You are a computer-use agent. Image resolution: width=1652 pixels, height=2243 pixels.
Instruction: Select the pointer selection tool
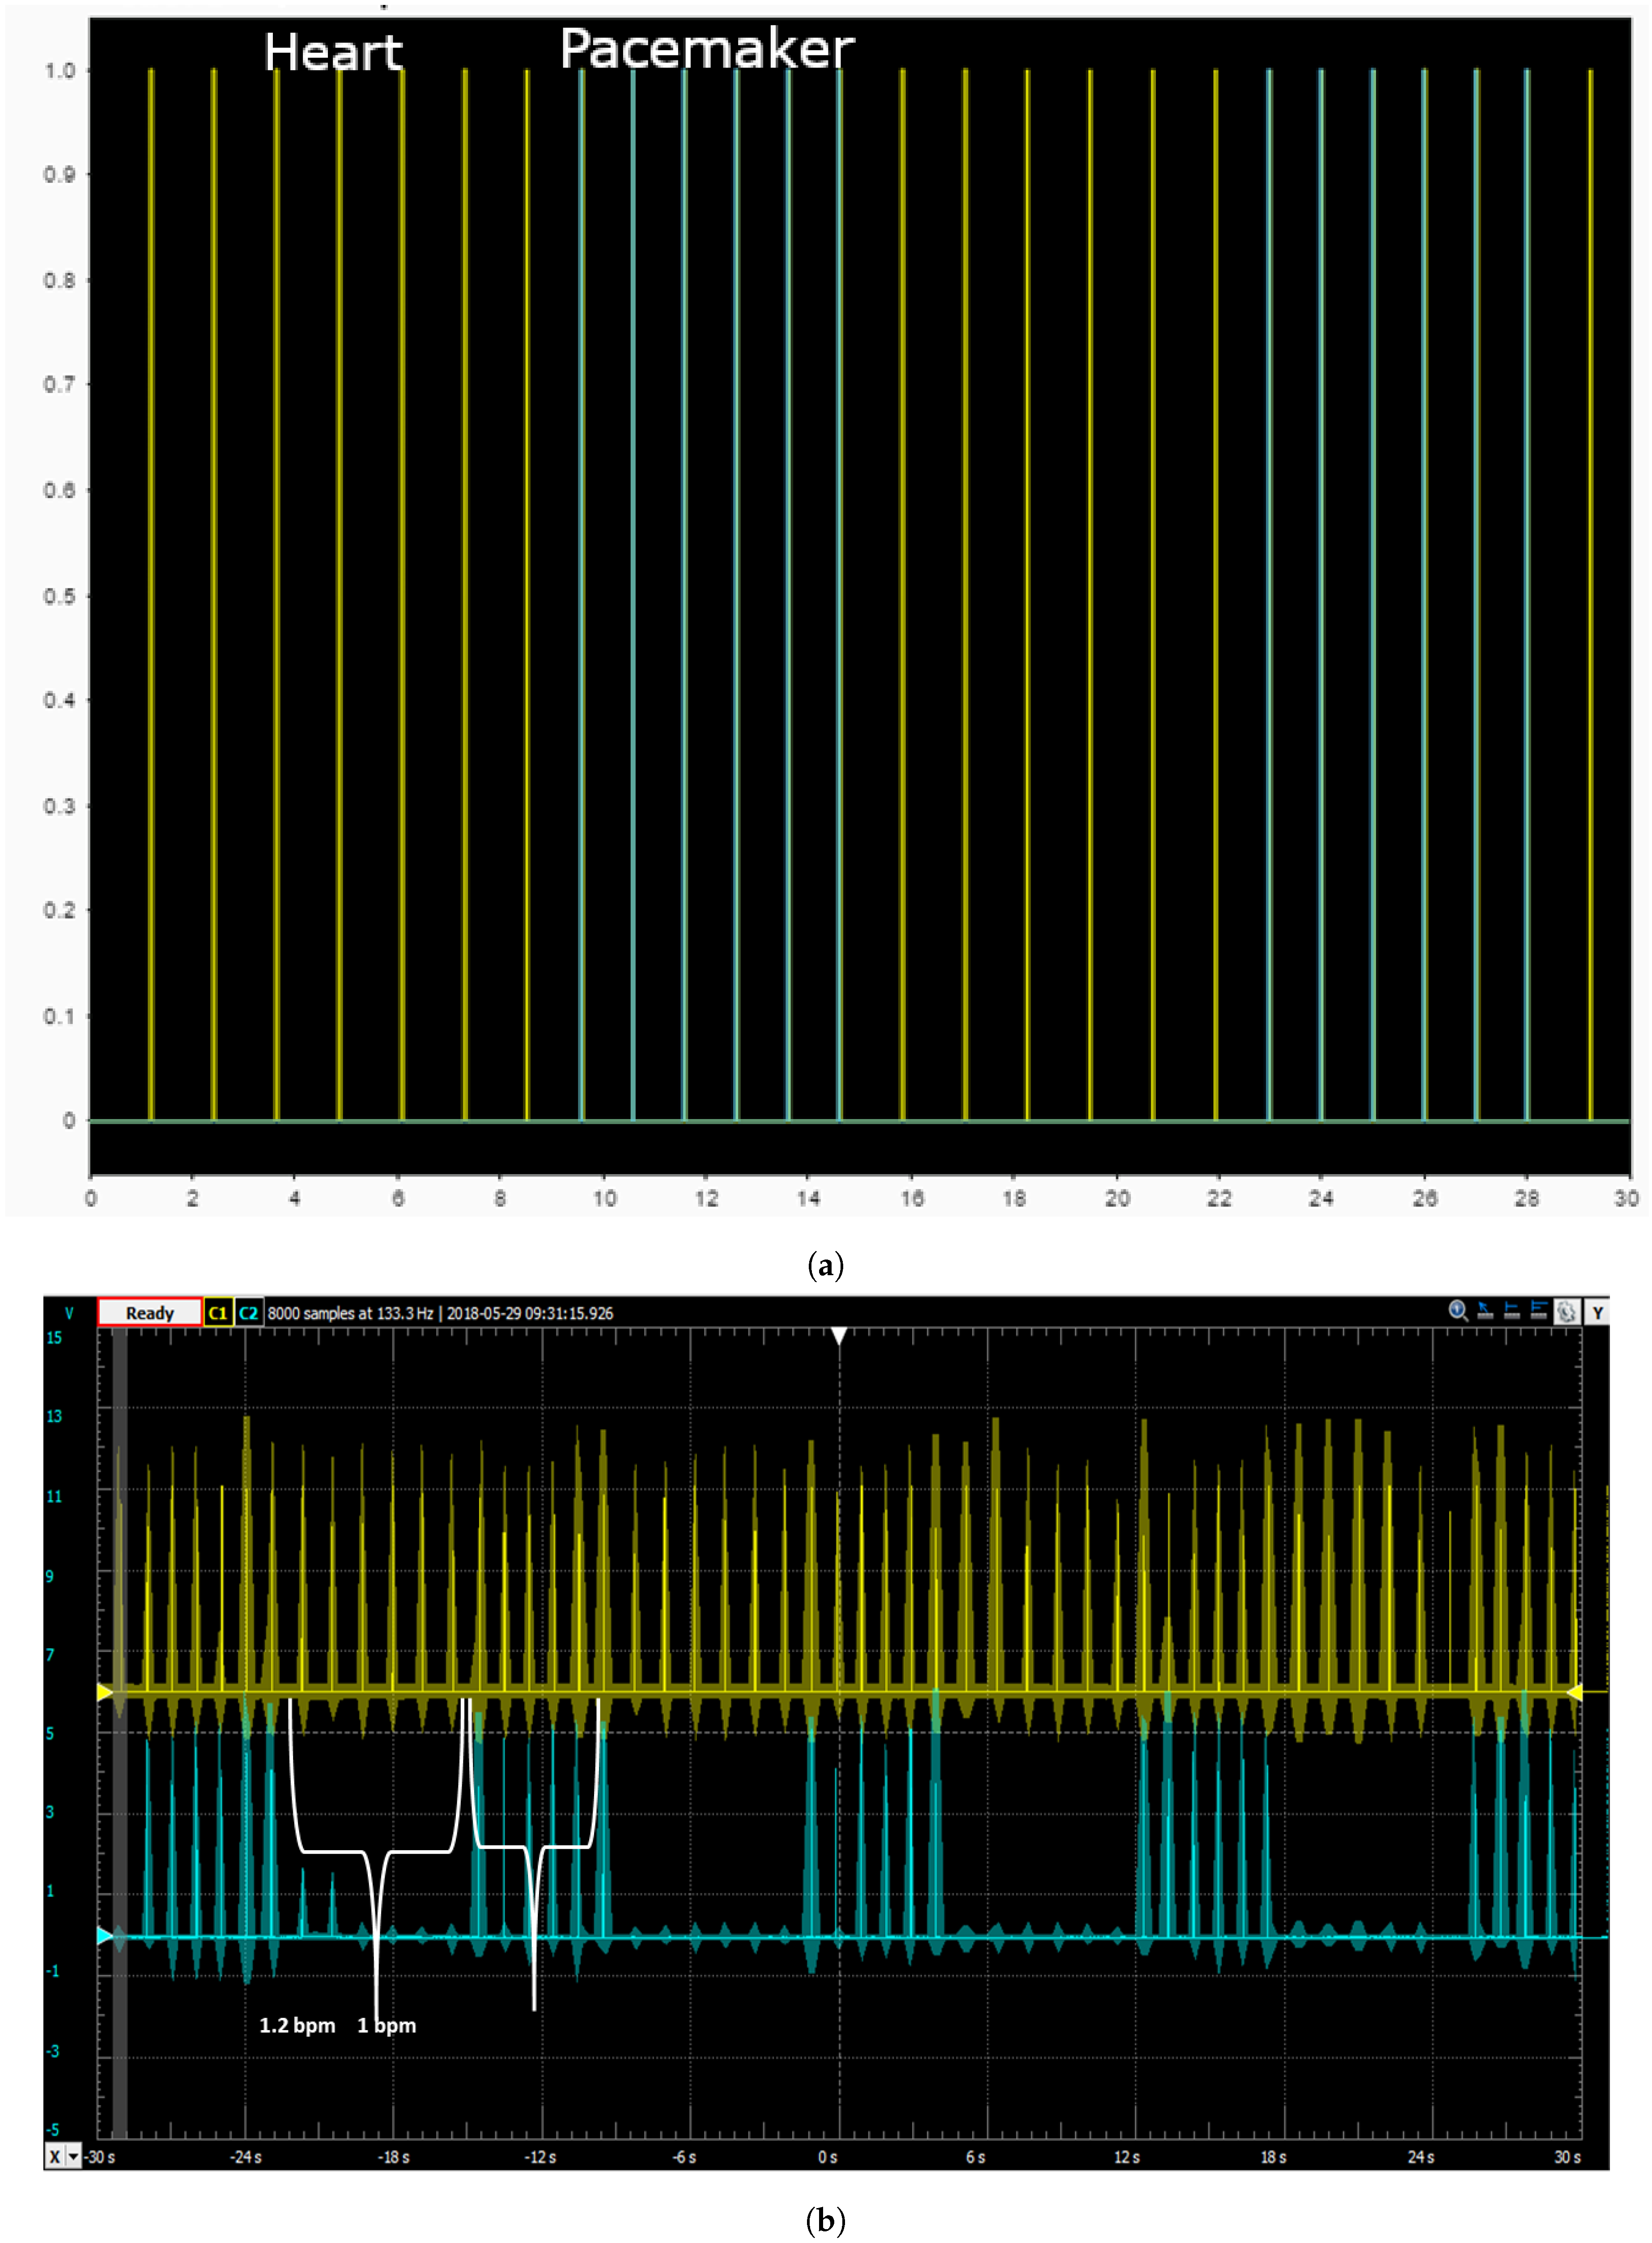[x=1484, y=1310]
